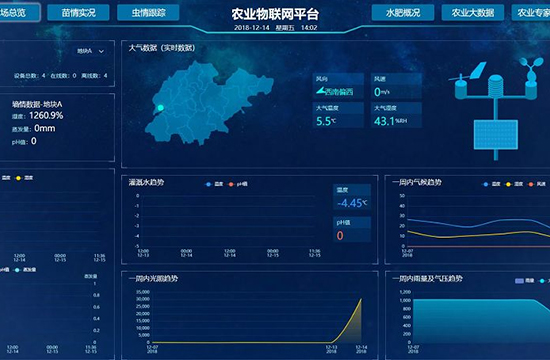Toggle blue 温度 legend in 灌溉水趋势 chart
This screenshot has height=360, width=550.
[214, 184]
